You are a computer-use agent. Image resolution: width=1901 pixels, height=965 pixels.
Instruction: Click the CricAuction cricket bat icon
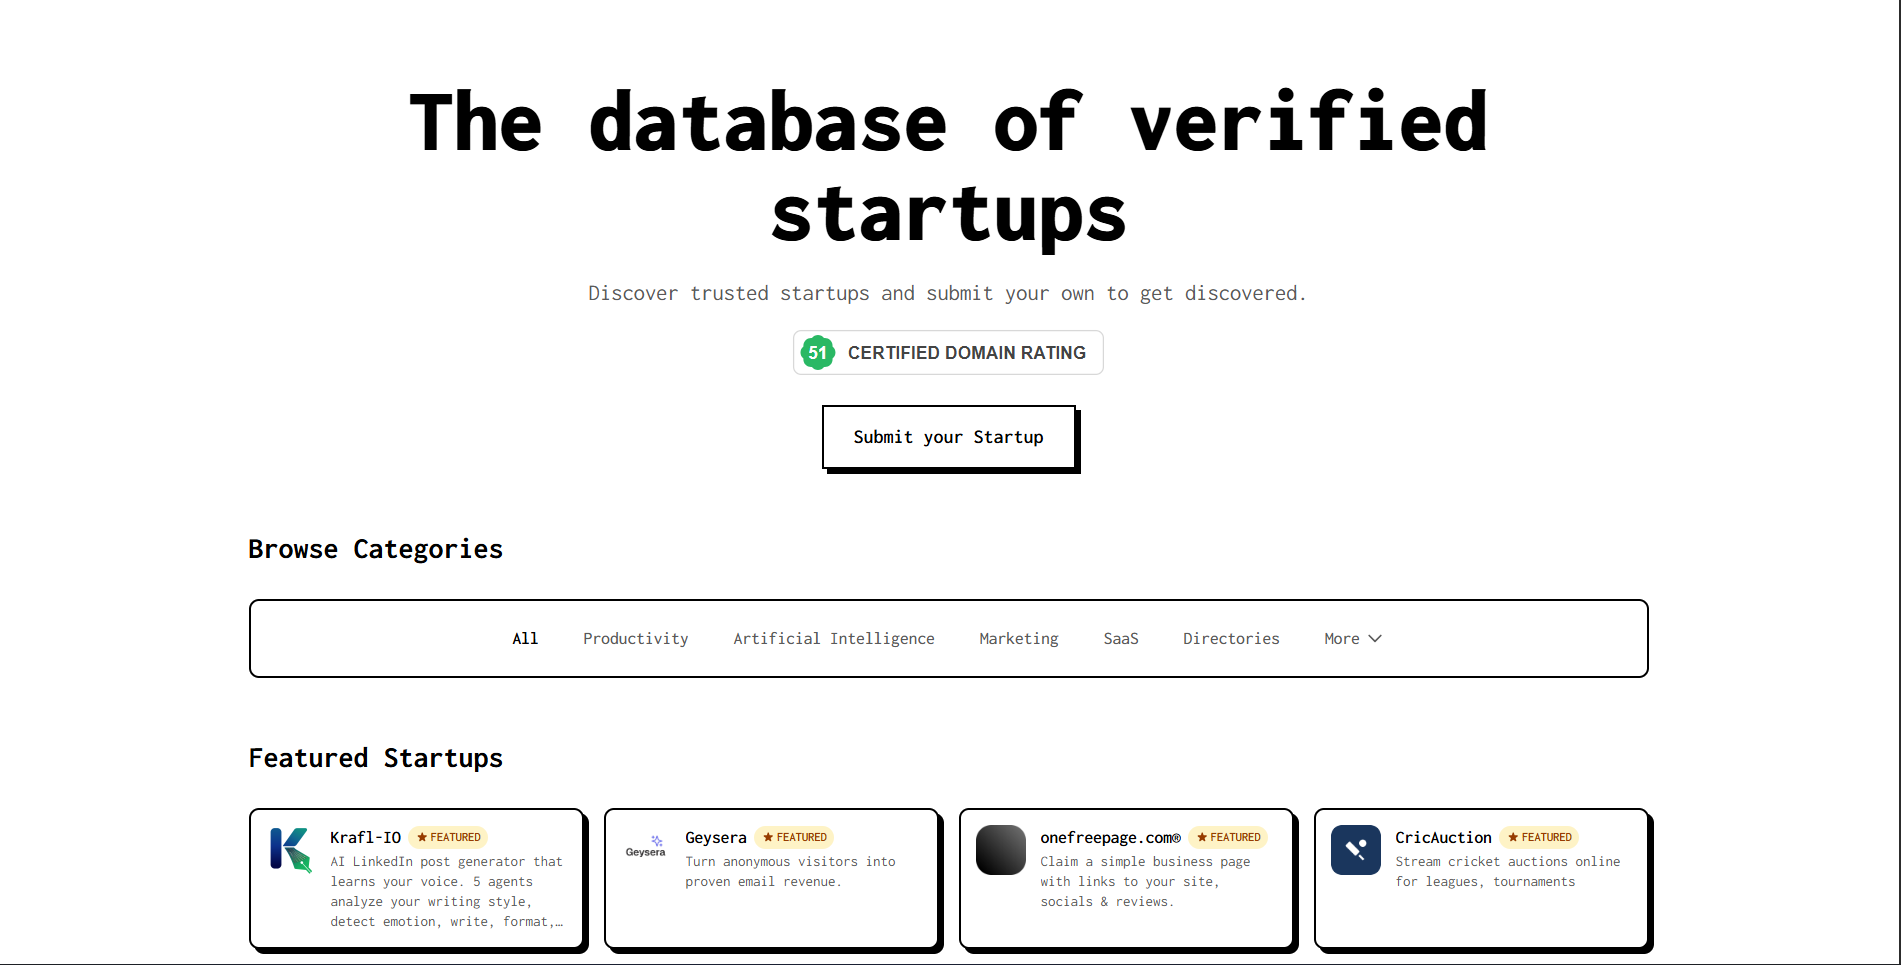click(1355, 849)
